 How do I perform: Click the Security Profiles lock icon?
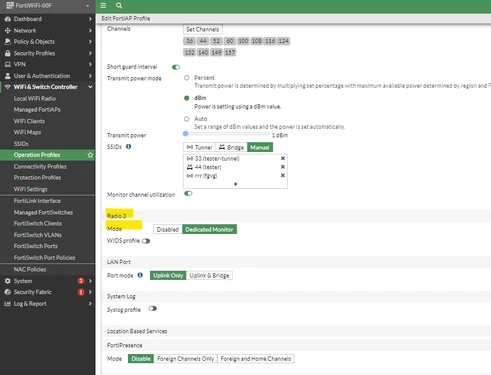point(8,53)
